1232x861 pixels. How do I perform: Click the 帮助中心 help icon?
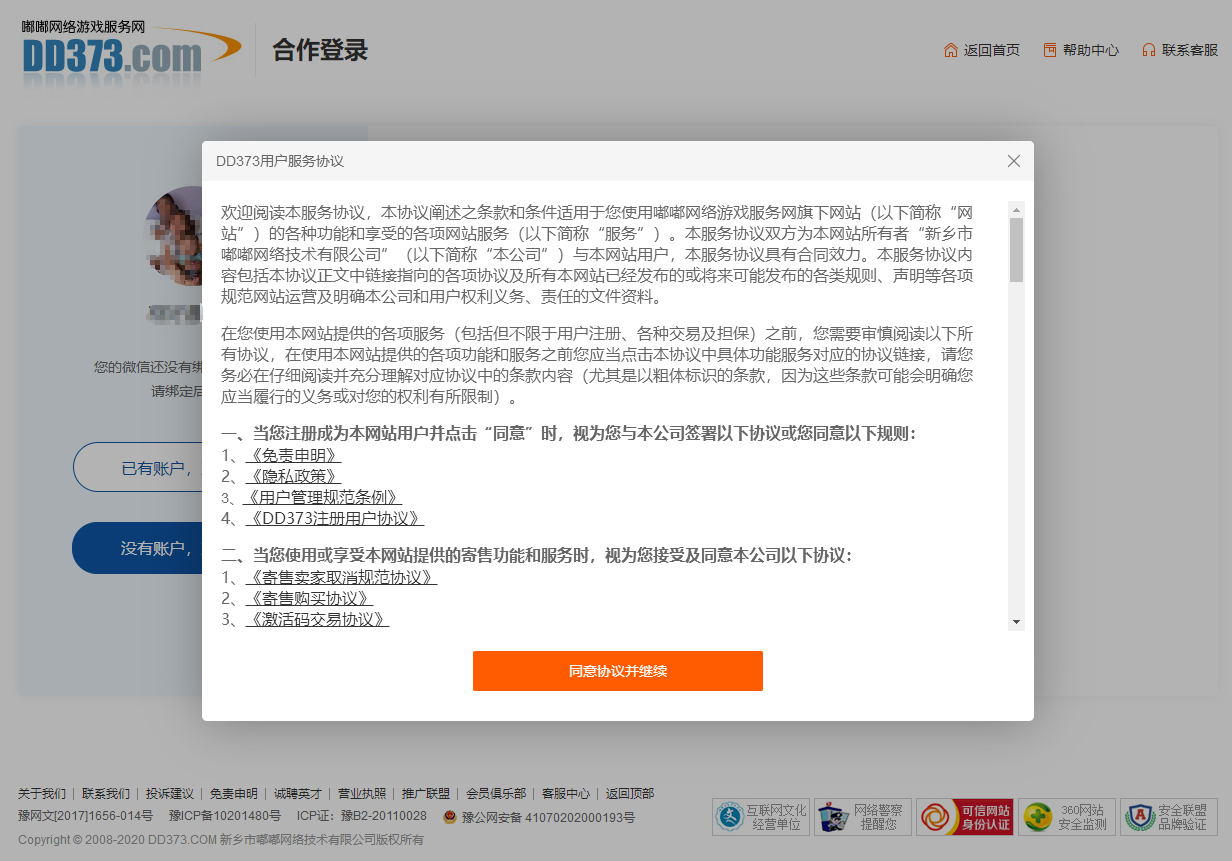point(1049,50)
